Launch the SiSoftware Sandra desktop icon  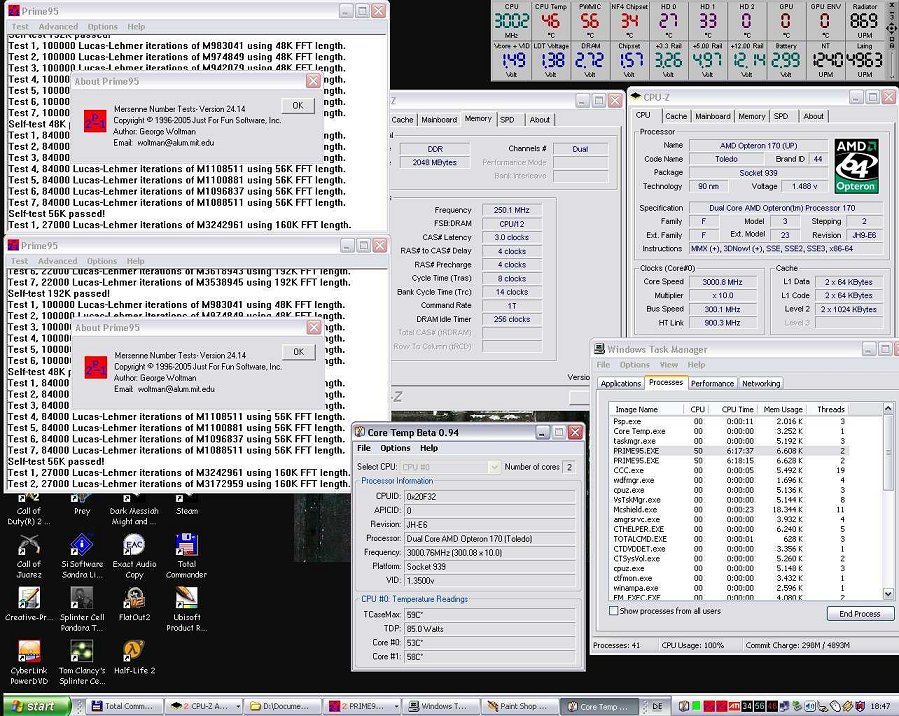point(82,556)
